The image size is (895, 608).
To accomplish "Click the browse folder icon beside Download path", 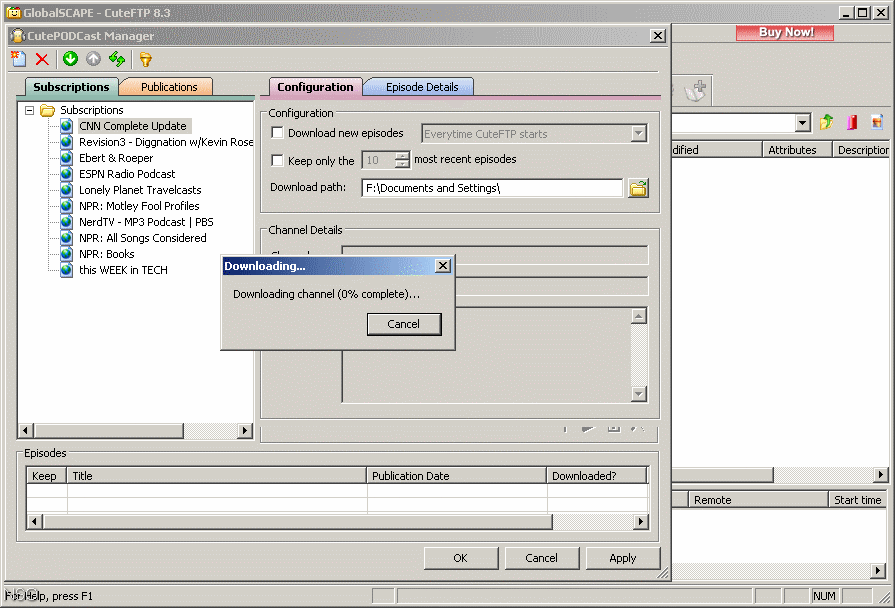I will click(638, 188).
